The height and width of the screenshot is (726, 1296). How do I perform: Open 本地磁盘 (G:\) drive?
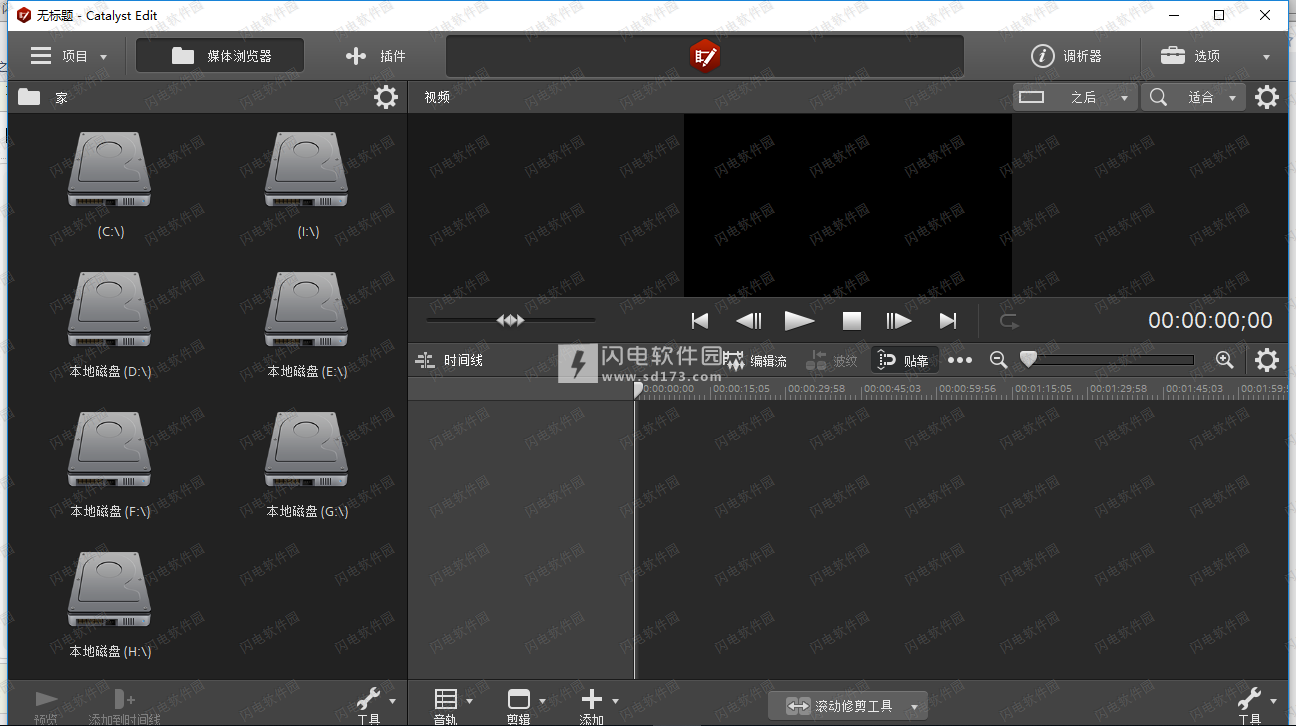tap(307, 466)
